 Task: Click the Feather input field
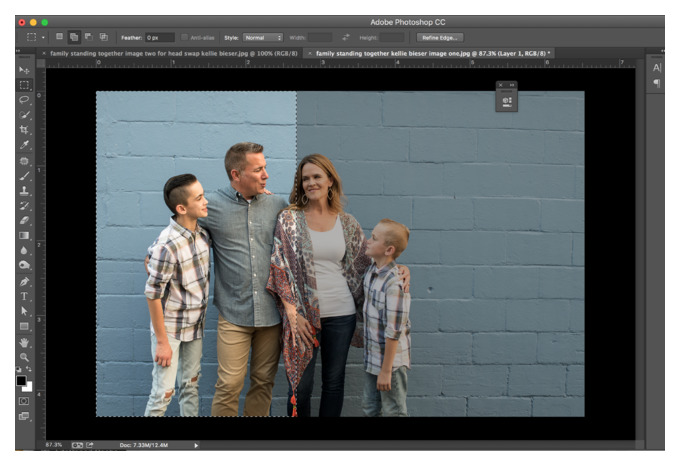160,38
